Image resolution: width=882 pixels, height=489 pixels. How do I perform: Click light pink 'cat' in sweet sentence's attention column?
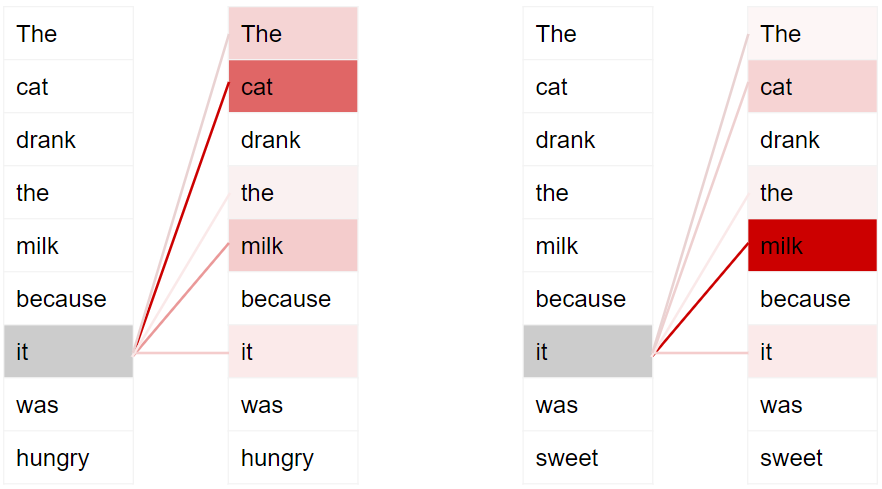[811, 87]
